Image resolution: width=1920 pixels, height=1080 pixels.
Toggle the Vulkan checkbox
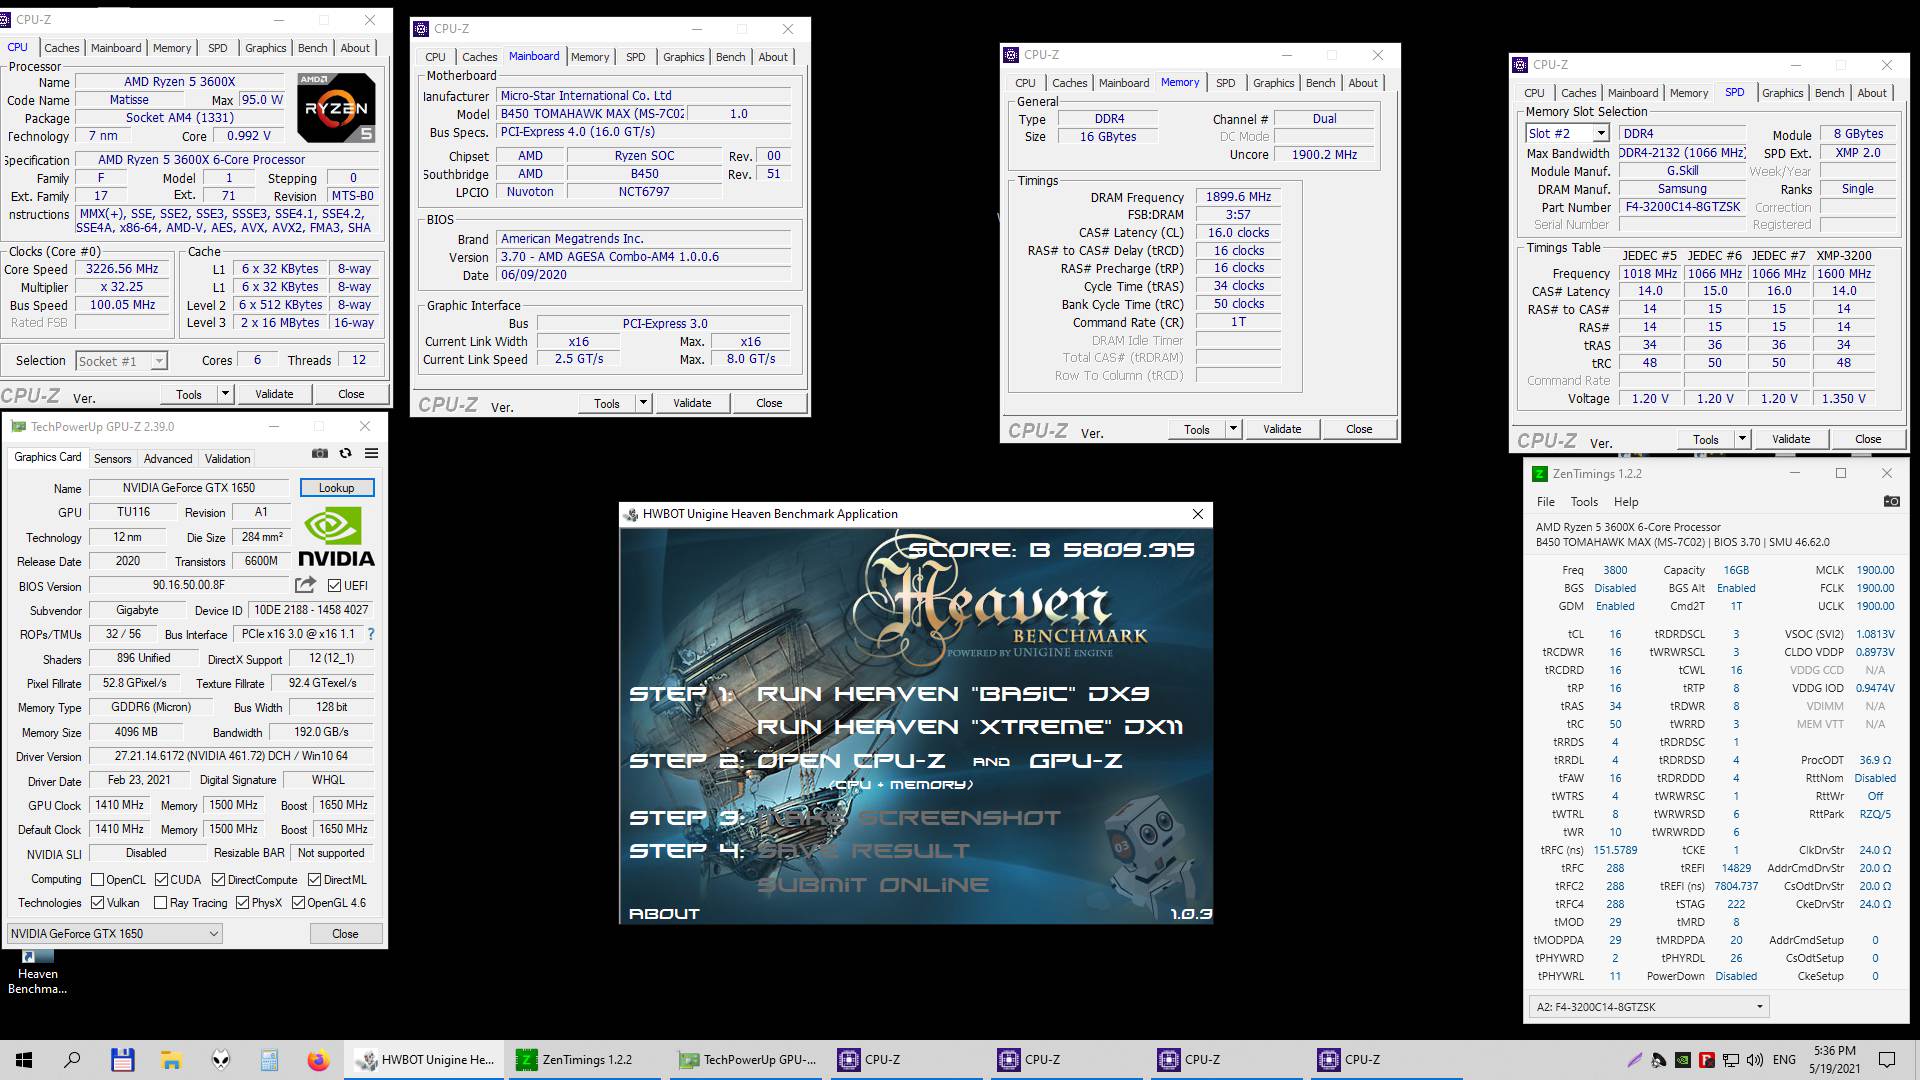tap(97, 903)
